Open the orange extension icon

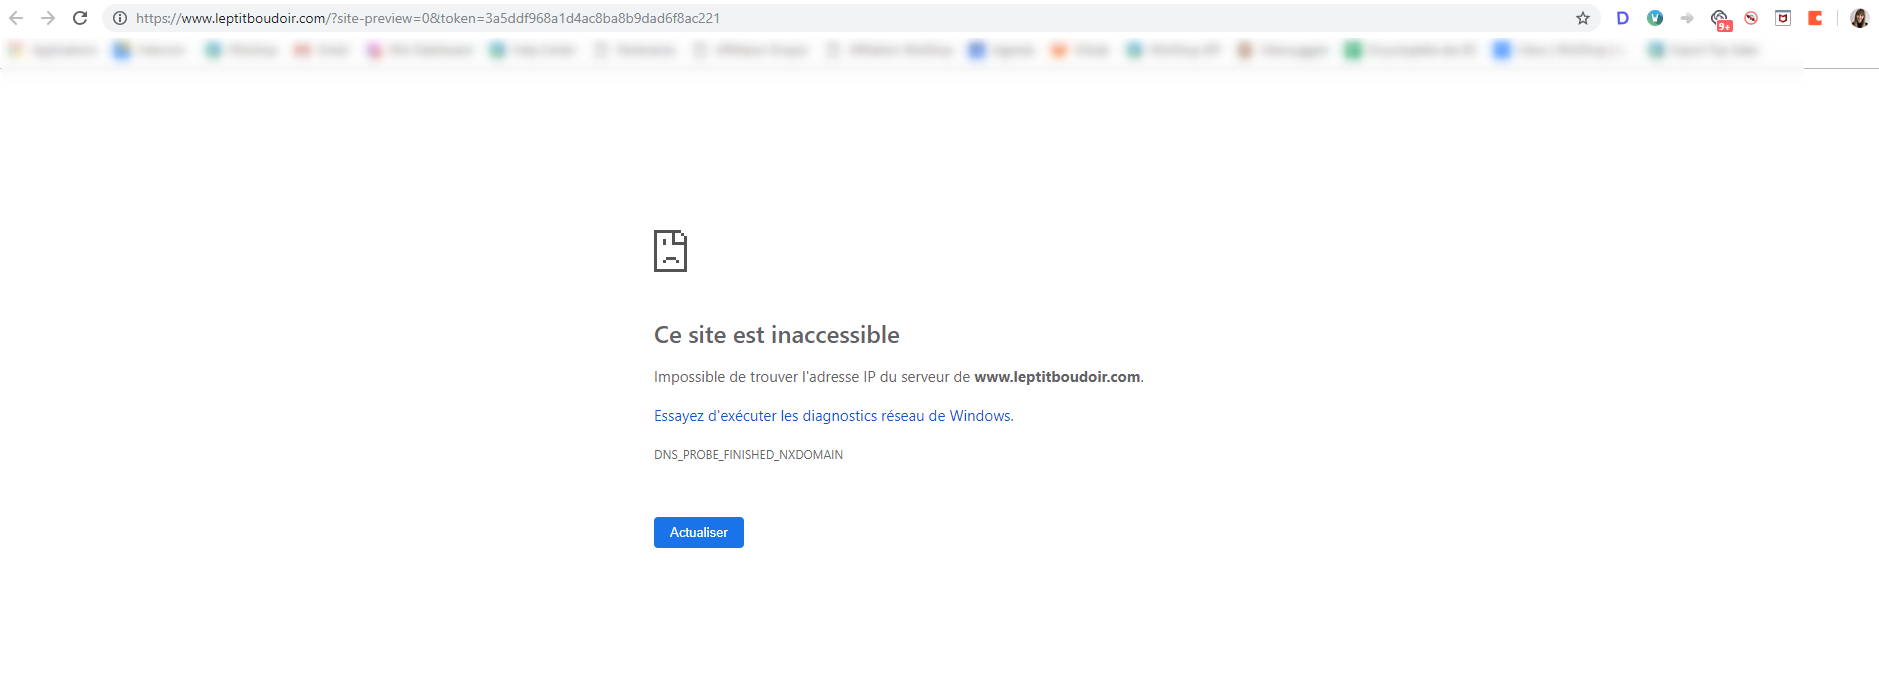[x=1815, y=18]
